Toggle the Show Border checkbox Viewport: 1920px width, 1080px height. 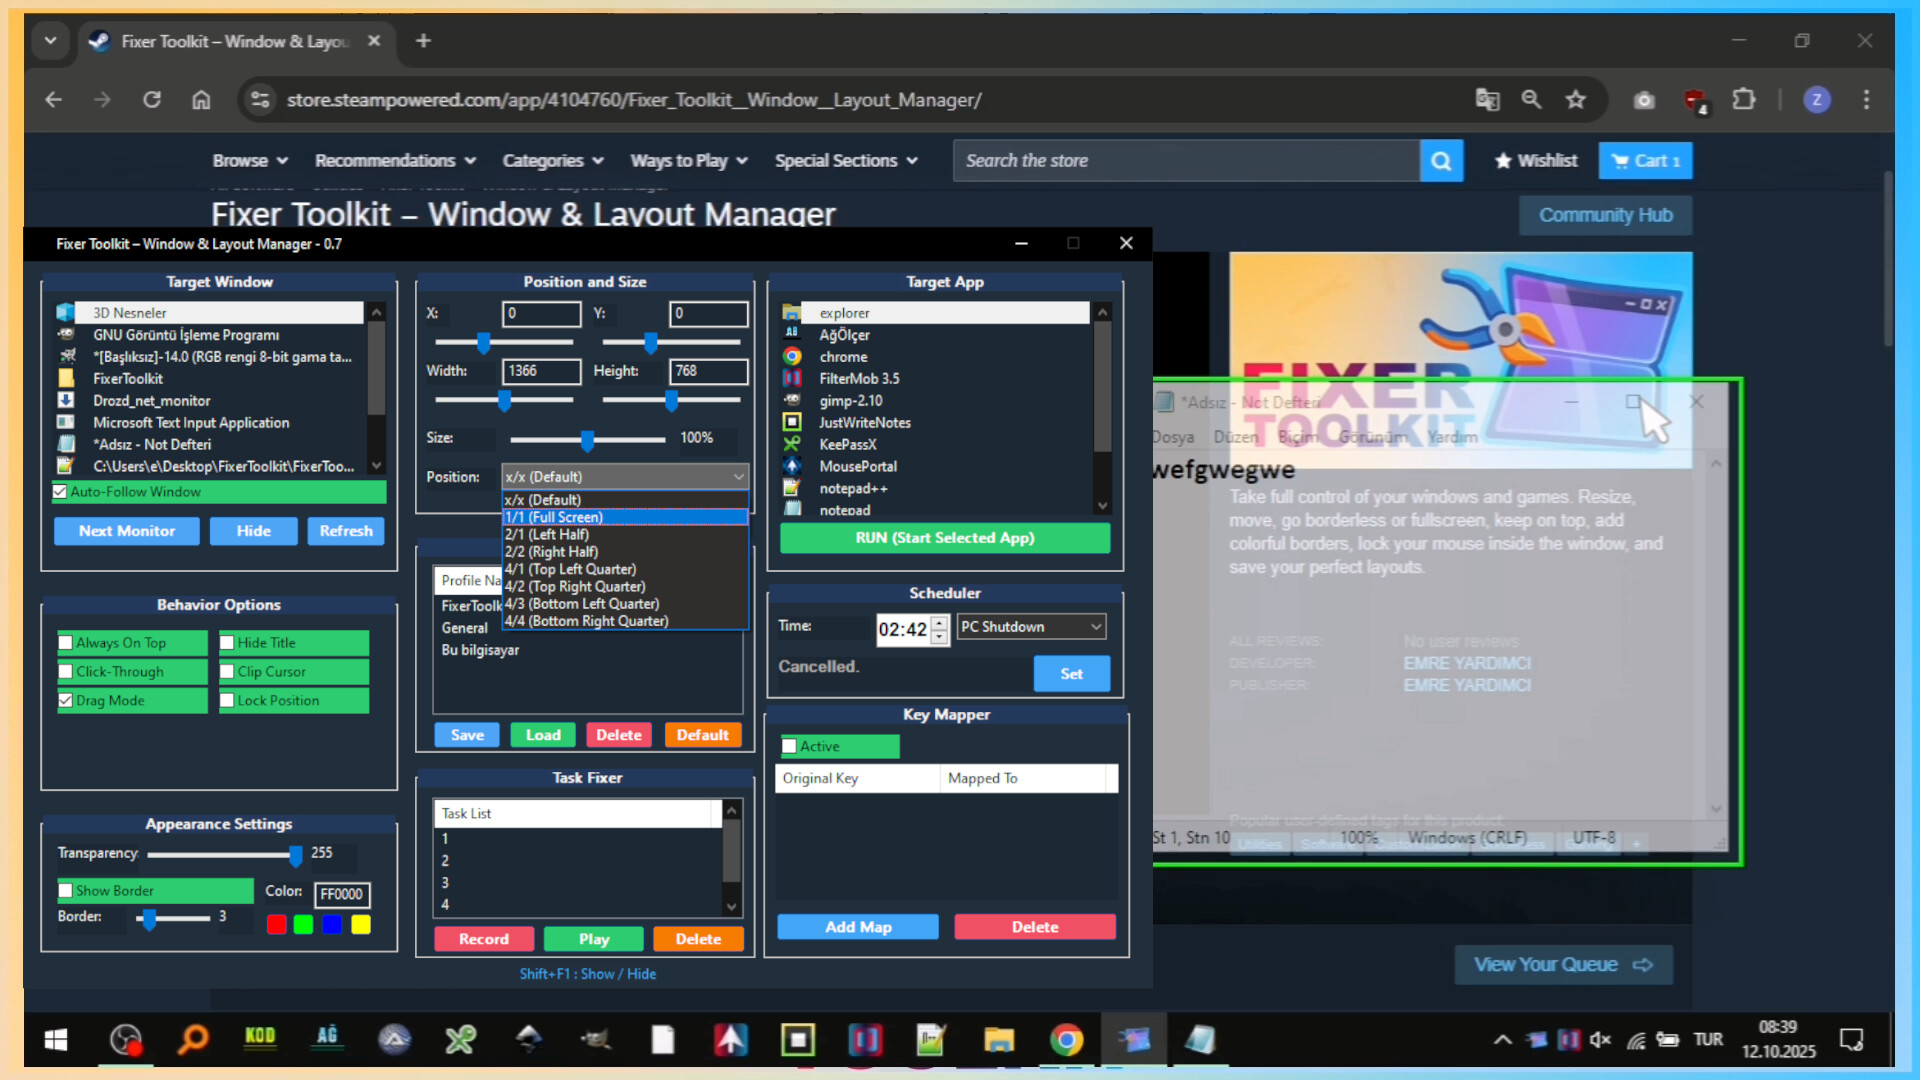point(66,891)
